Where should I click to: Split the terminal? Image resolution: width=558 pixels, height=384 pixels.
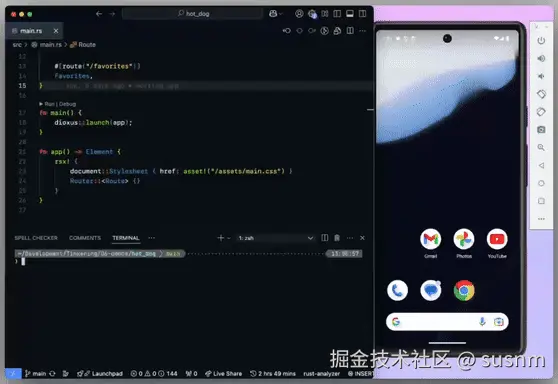click(x=325, y=238)
